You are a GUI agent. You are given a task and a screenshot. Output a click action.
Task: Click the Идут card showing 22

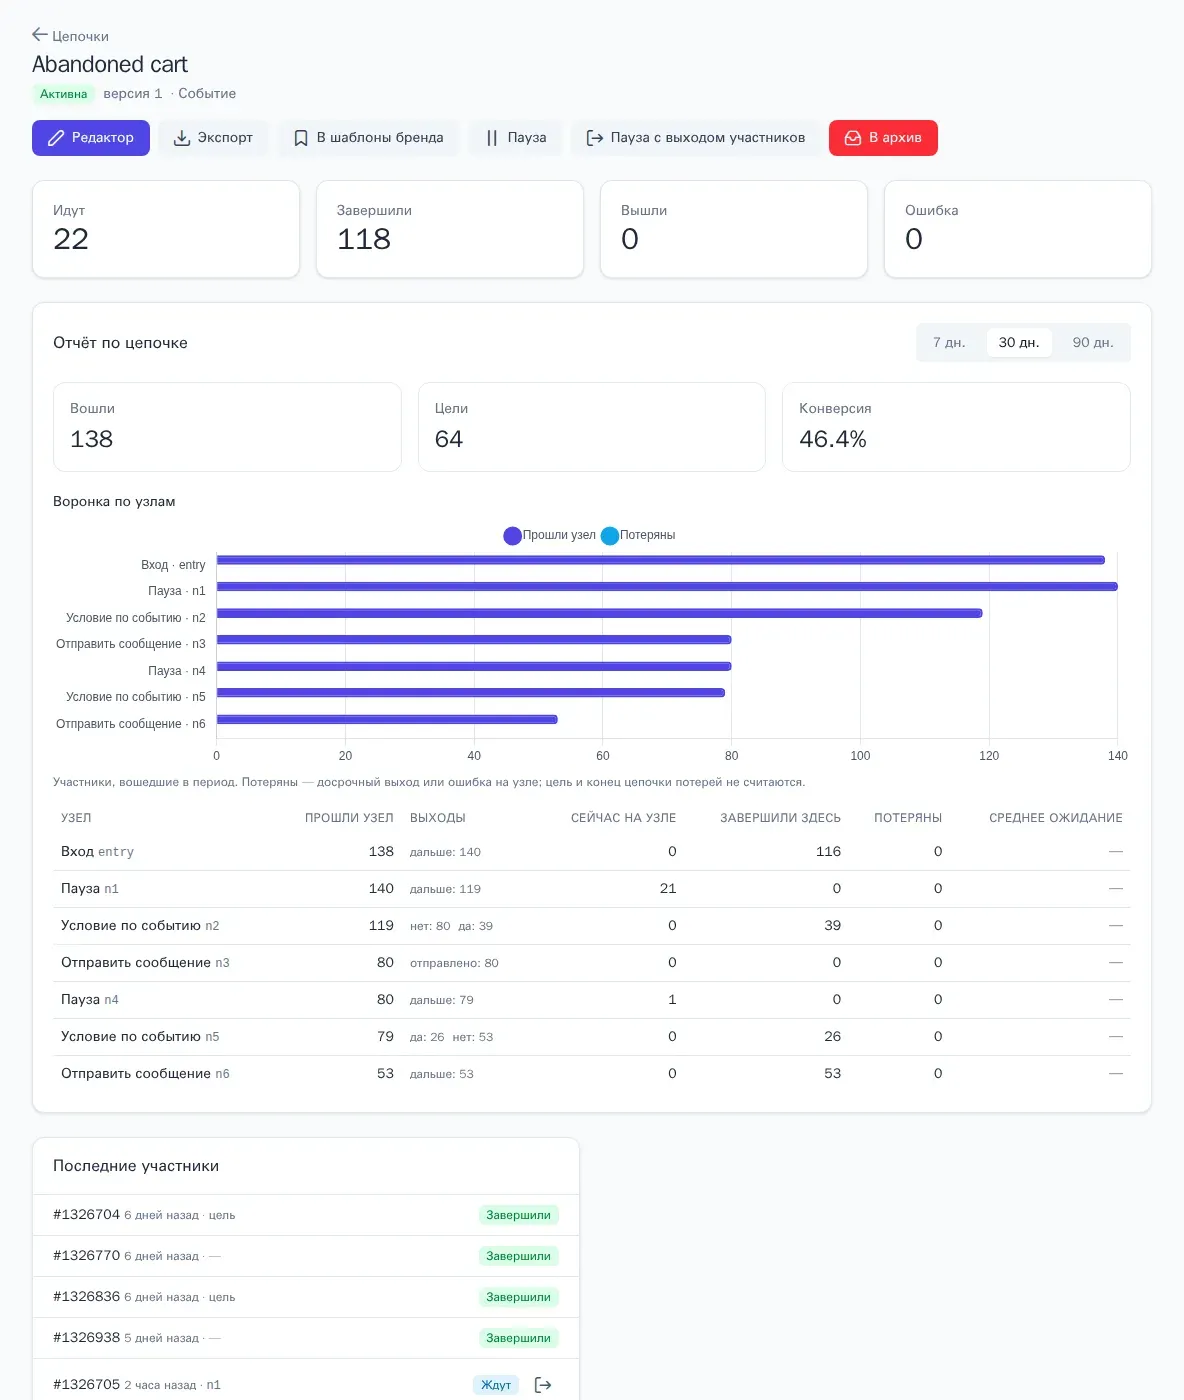coord(166,229)
